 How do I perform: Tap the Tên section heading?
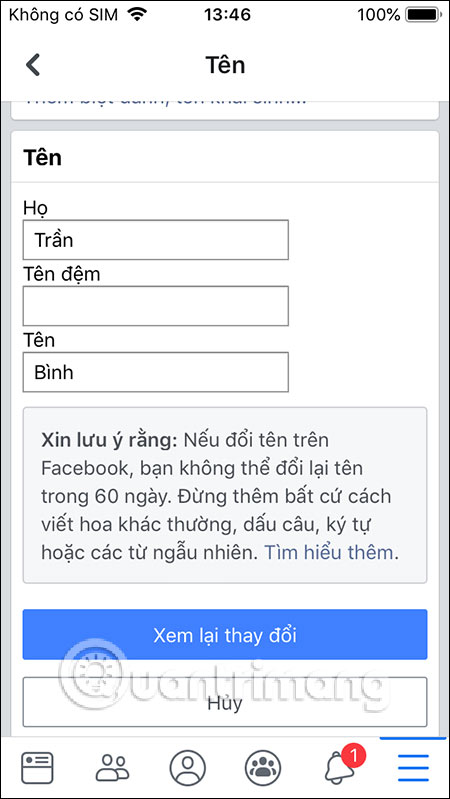[x=42, y=157]
